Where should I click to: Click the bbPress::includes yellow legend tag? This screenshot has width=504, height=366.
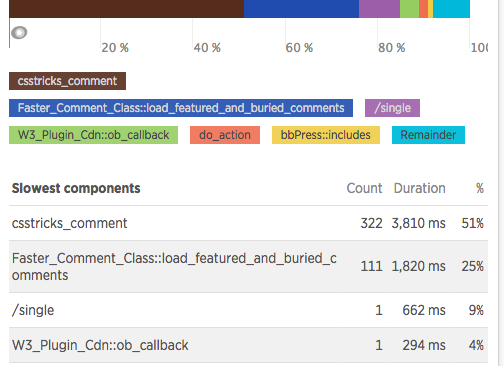326,135
